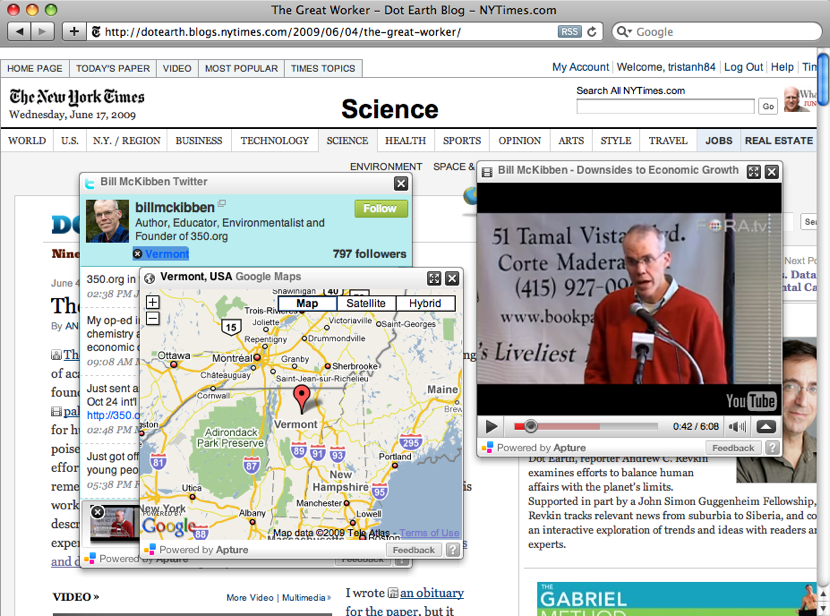This screenshot has height=616, width=830.
Task: Click the film icon in video popup title
Action: coord(487,171)
